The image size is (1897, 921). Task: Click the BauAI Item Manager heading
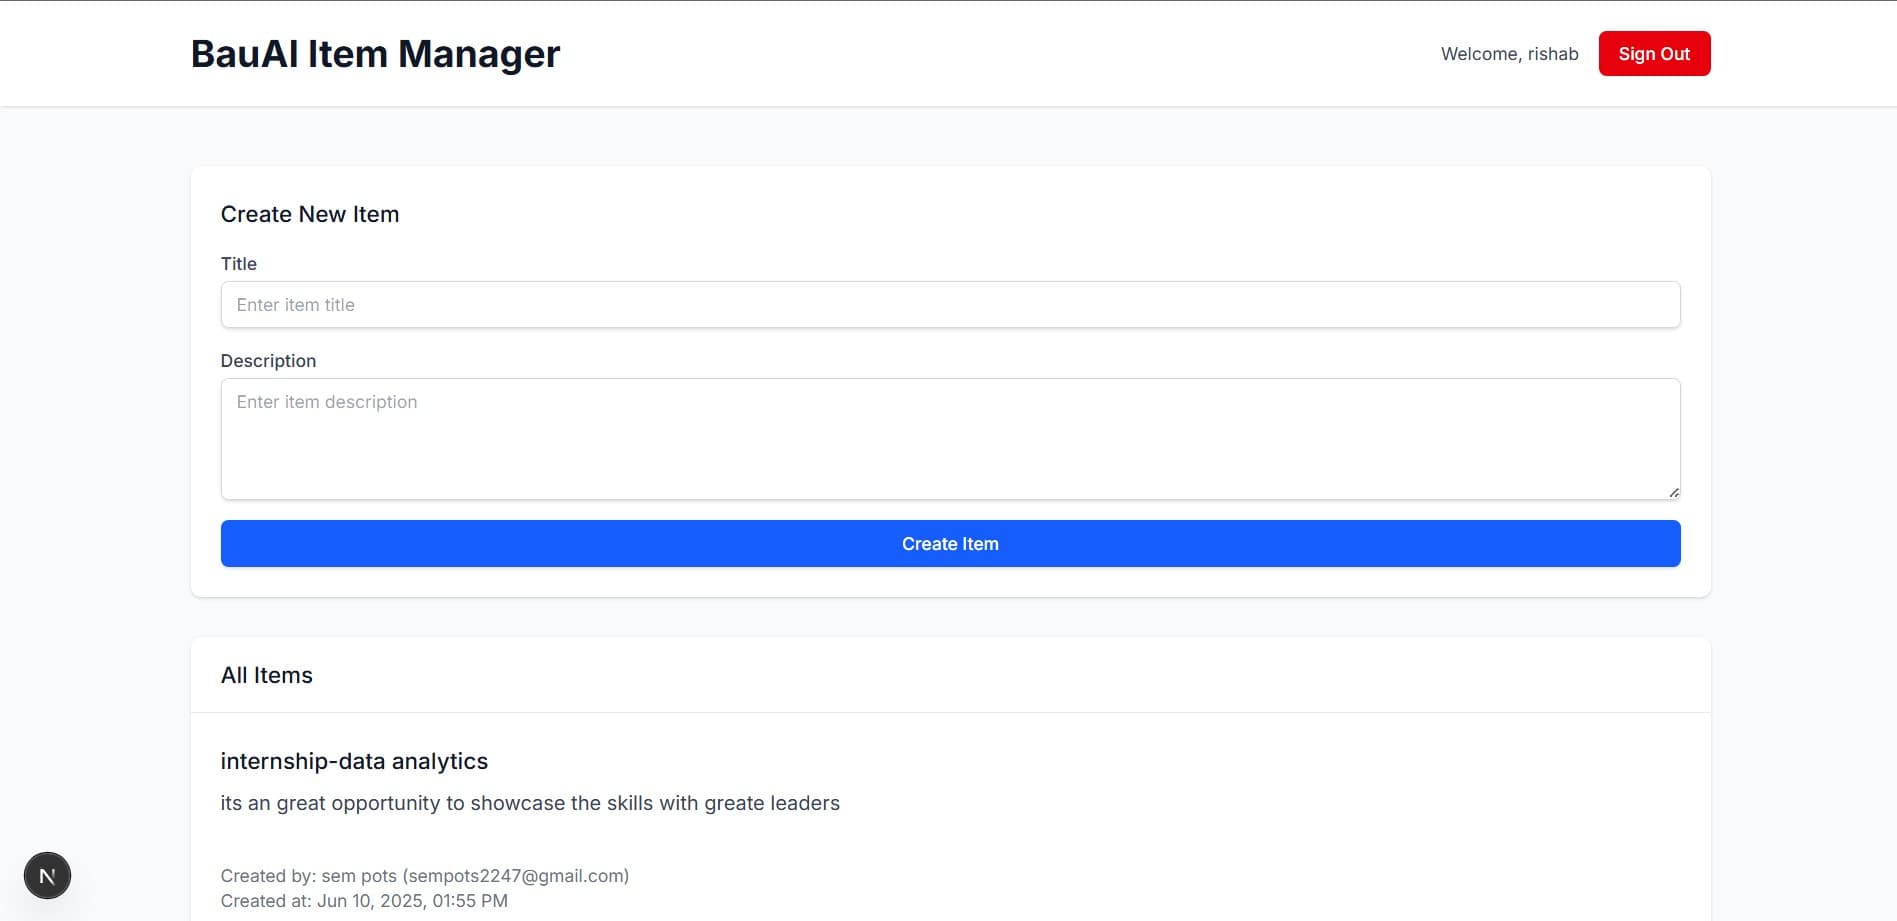pos(375,54)
